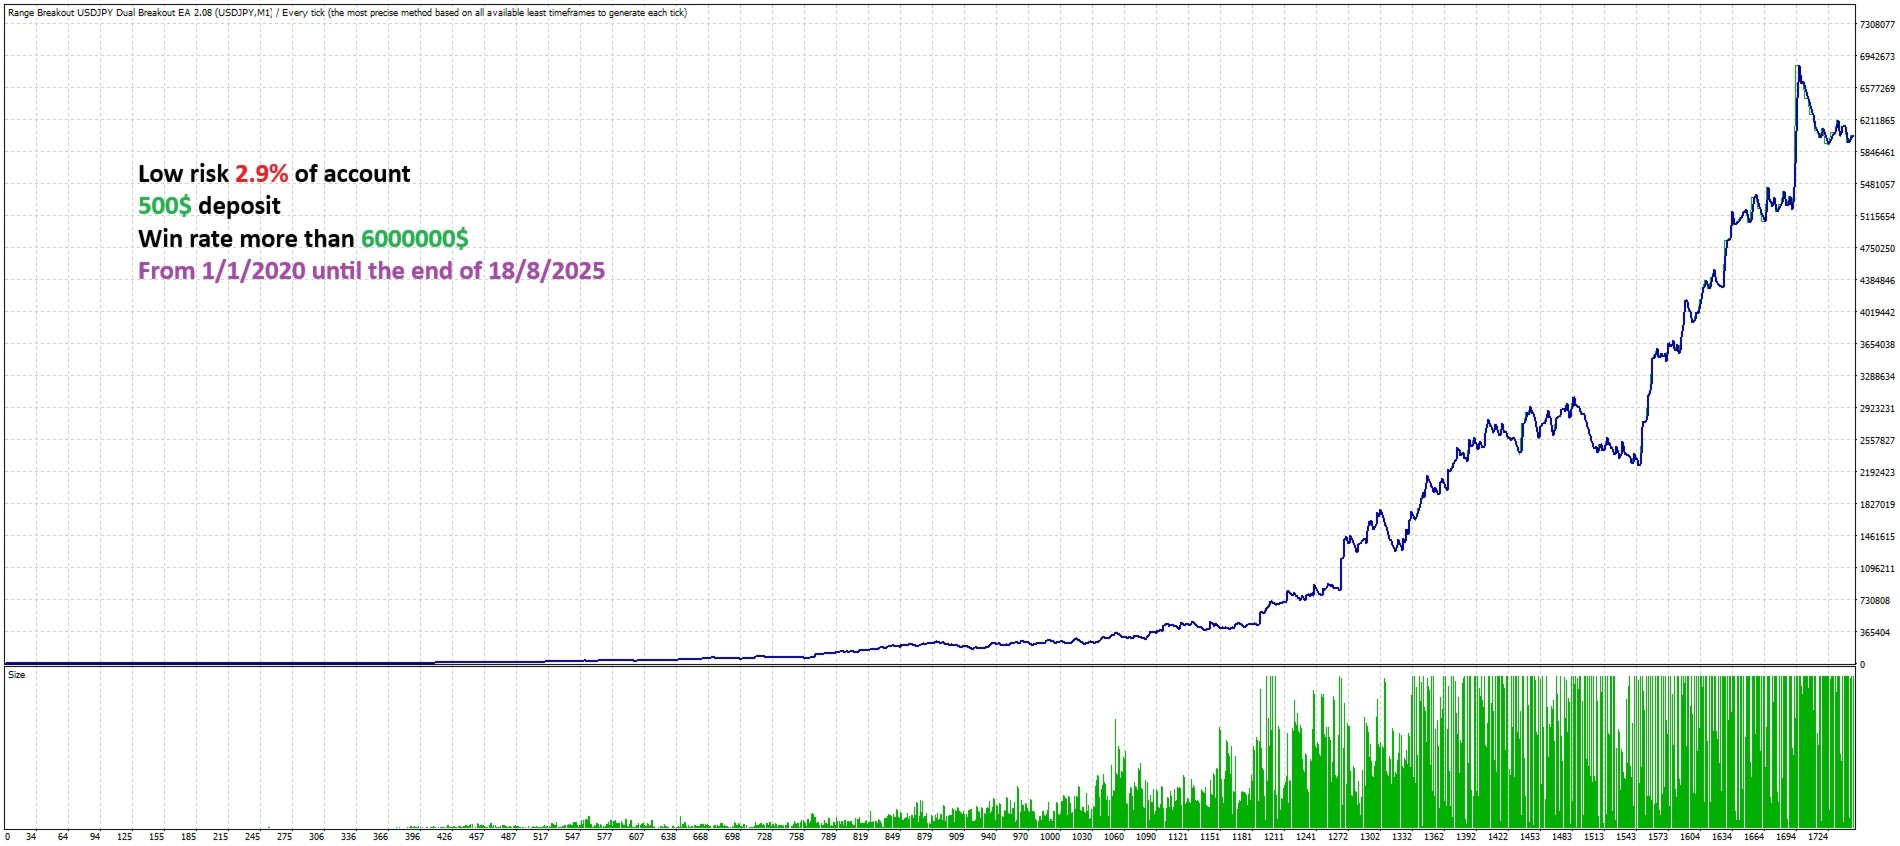Click the 6211865 axis value
This screenshot has width=1900, height=846.
point(1877,121)
